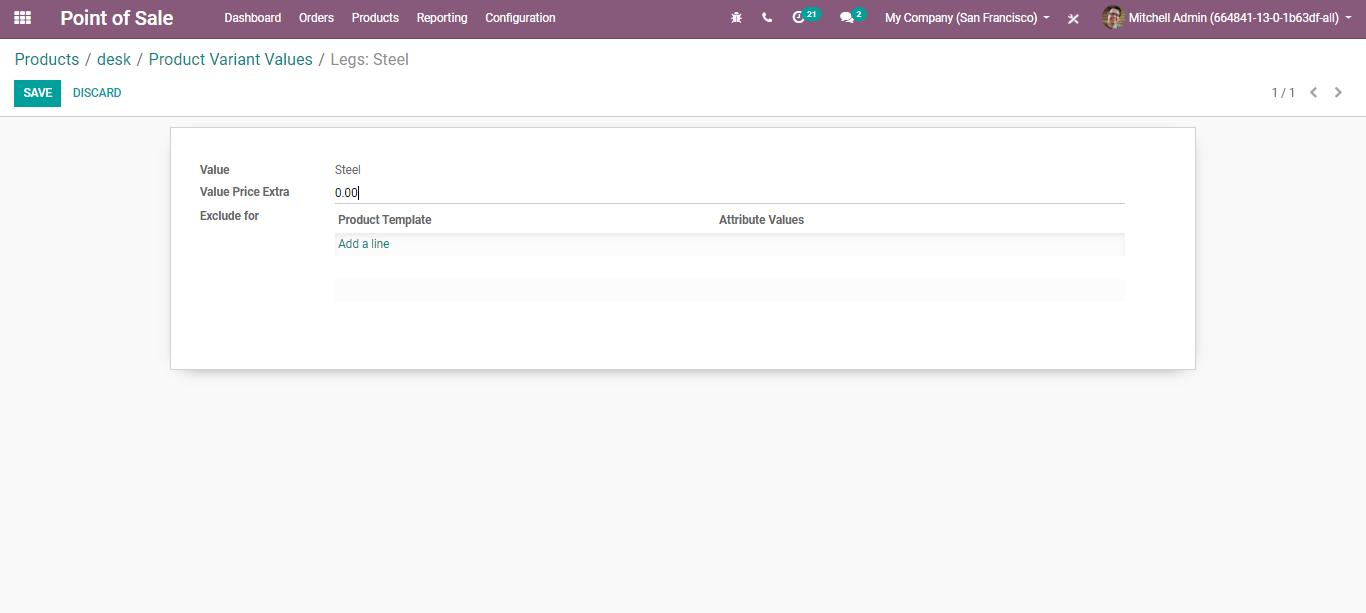The height and width of the screenshot is (613, 1366).
Task: Go to Products breadcrumb
Action: tap(47, 59)
